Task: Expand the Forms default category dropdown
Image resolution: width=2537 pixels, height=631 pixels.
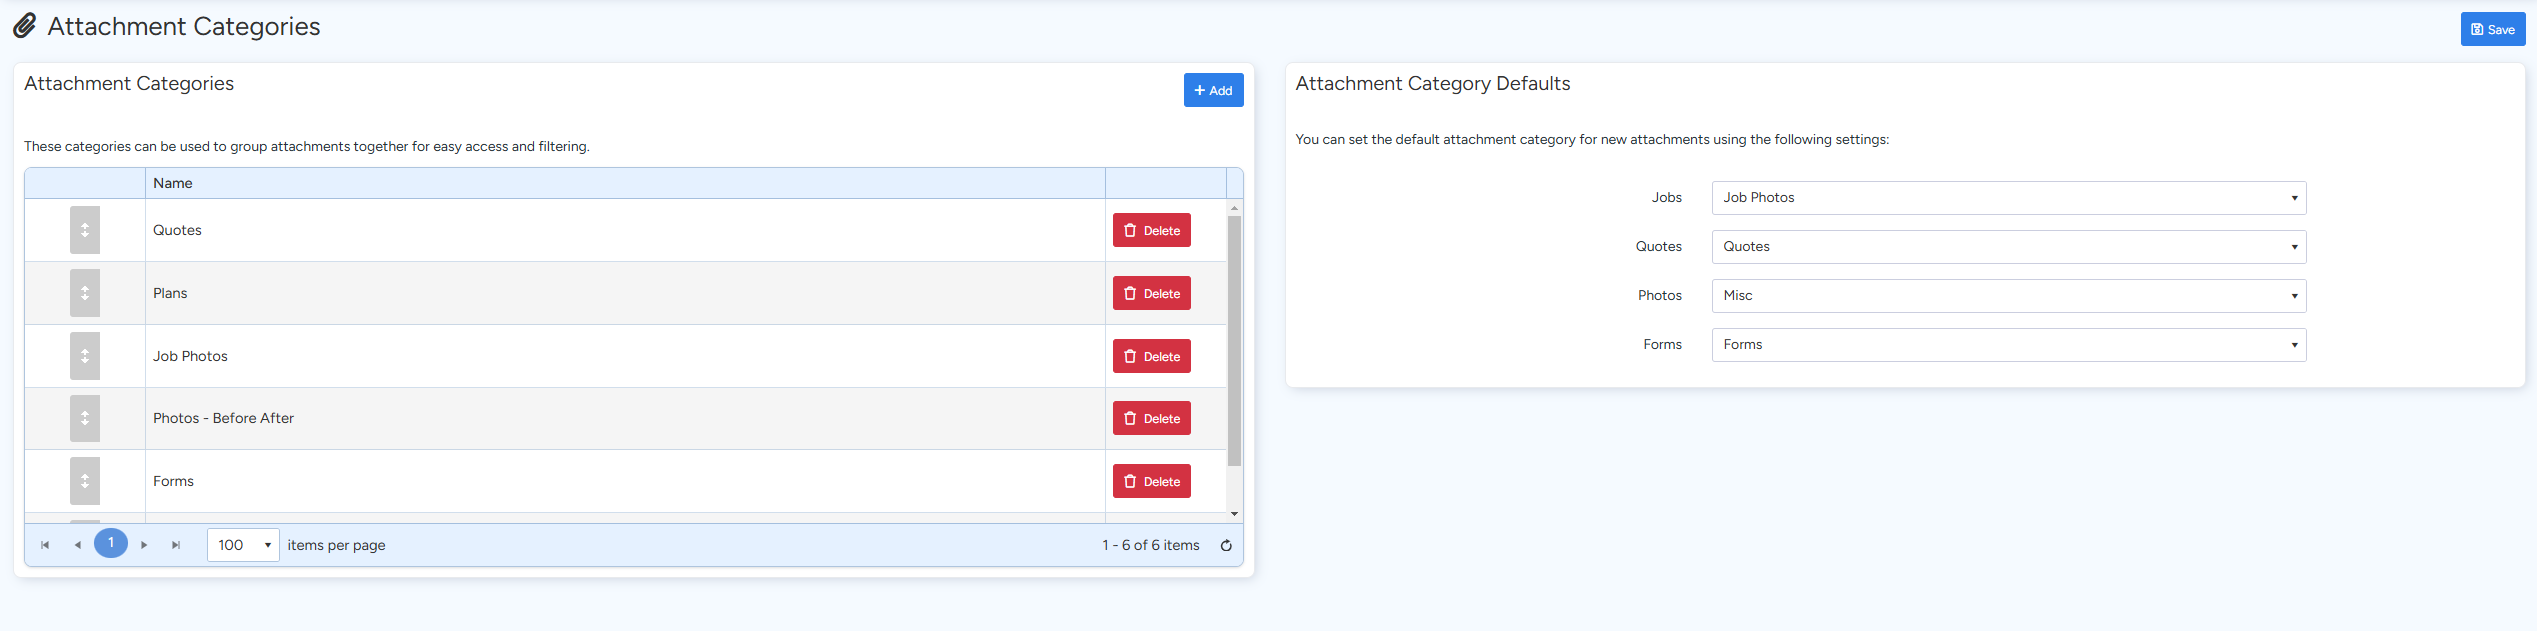Action: [x=2008, y=345]
